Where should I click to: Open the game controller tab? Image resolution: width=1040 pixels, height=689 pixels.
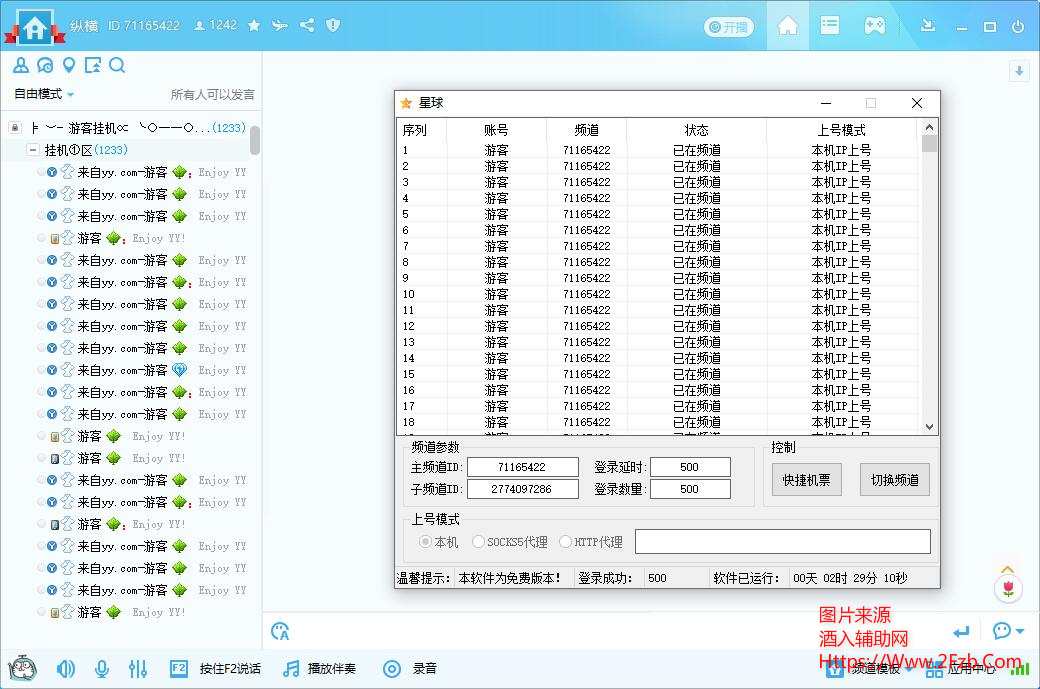[874, 26]
